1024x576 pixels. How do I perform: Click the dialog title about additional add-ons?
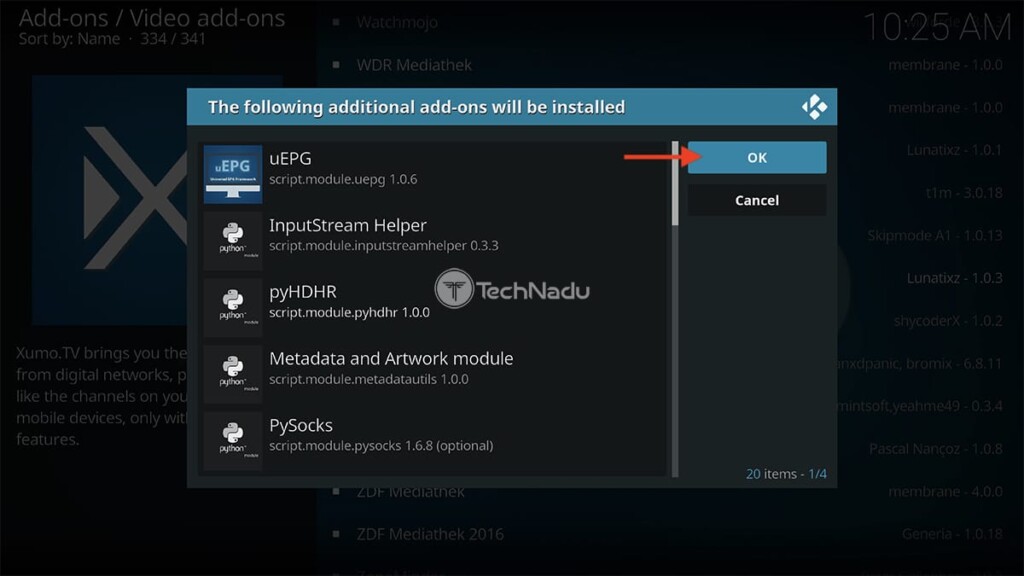416,107
